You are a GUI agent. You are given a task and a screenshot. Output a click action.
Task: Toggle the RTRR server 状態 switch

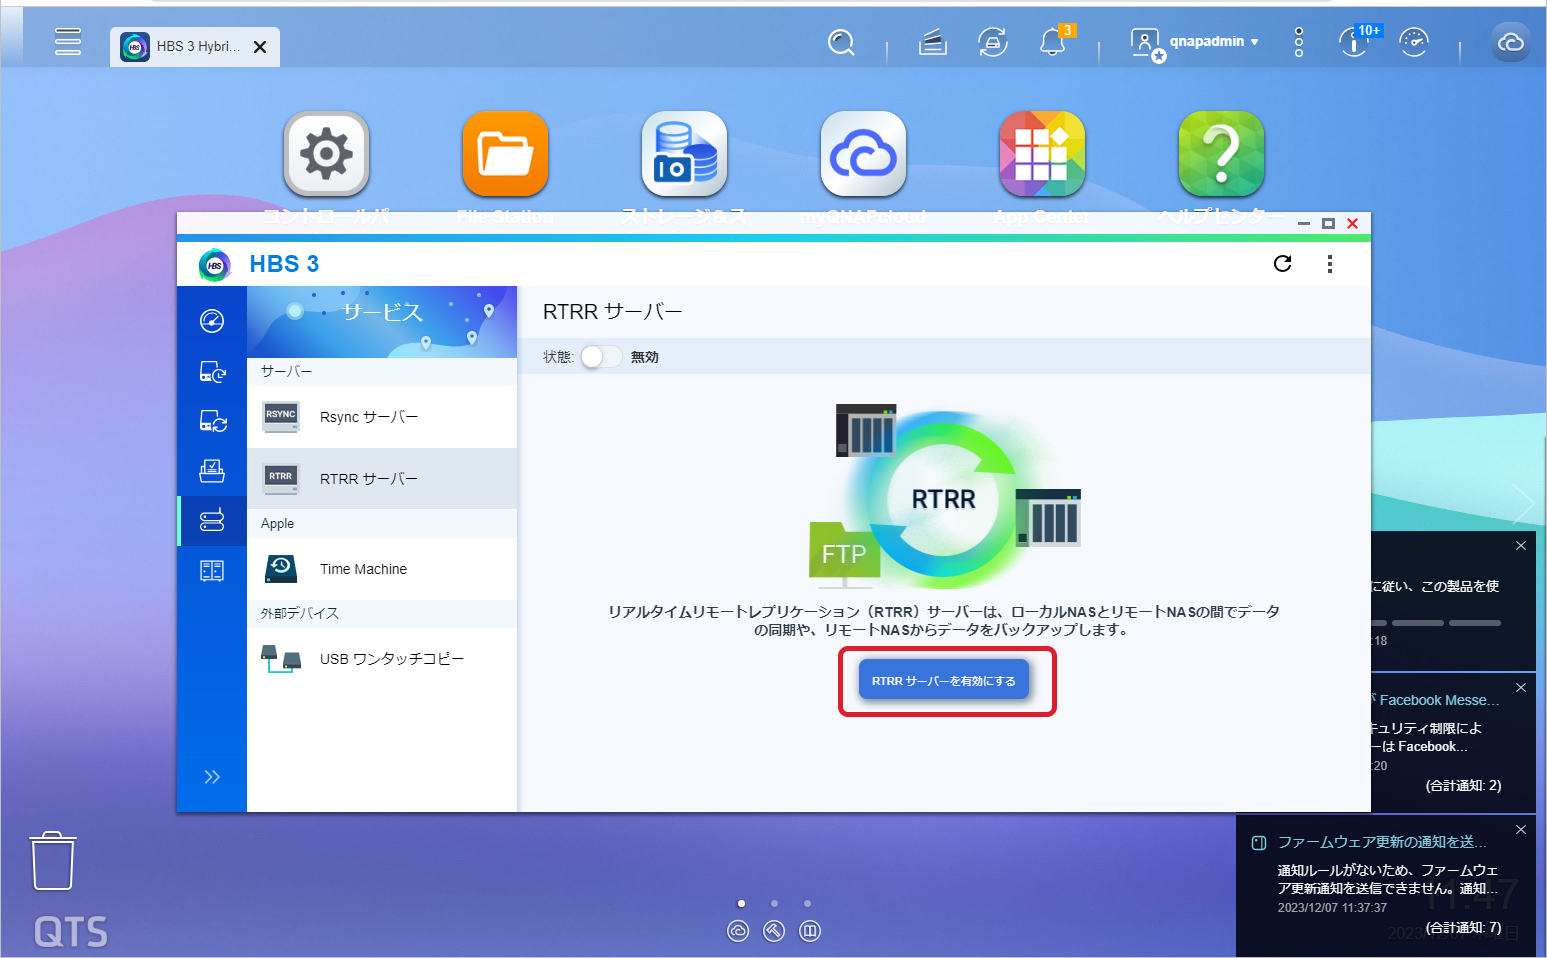pyautogui.click(x=601, y=357)
